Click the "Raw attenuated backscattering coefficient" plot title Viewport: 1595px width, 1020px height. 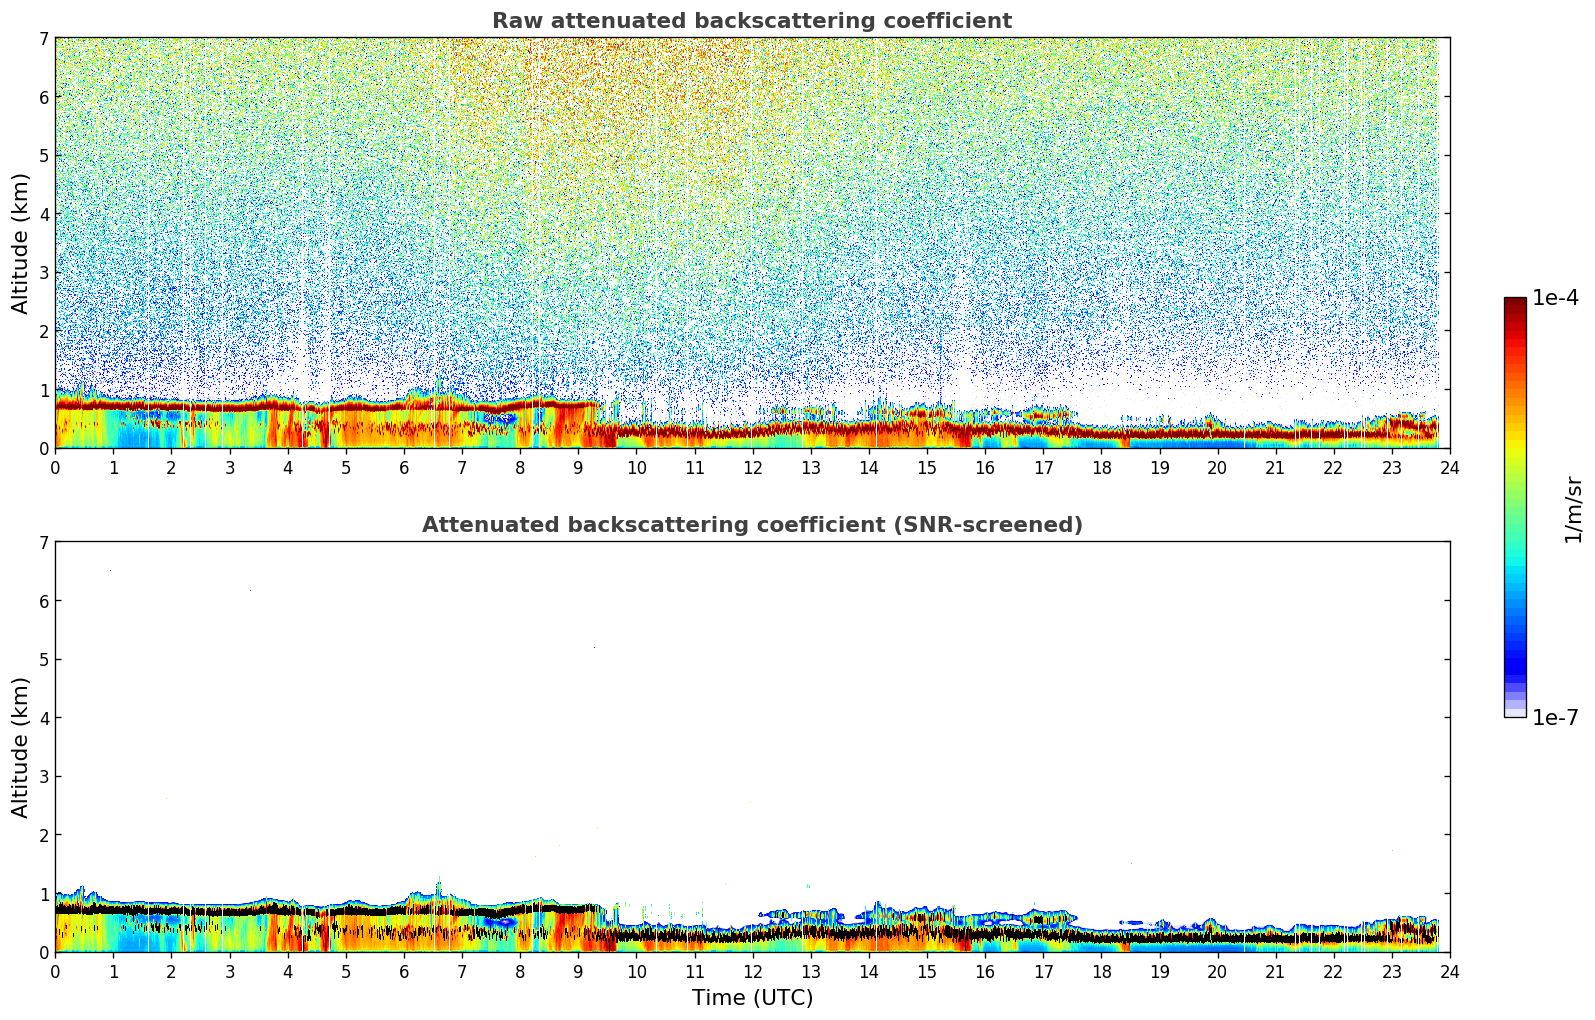[751, 21]
